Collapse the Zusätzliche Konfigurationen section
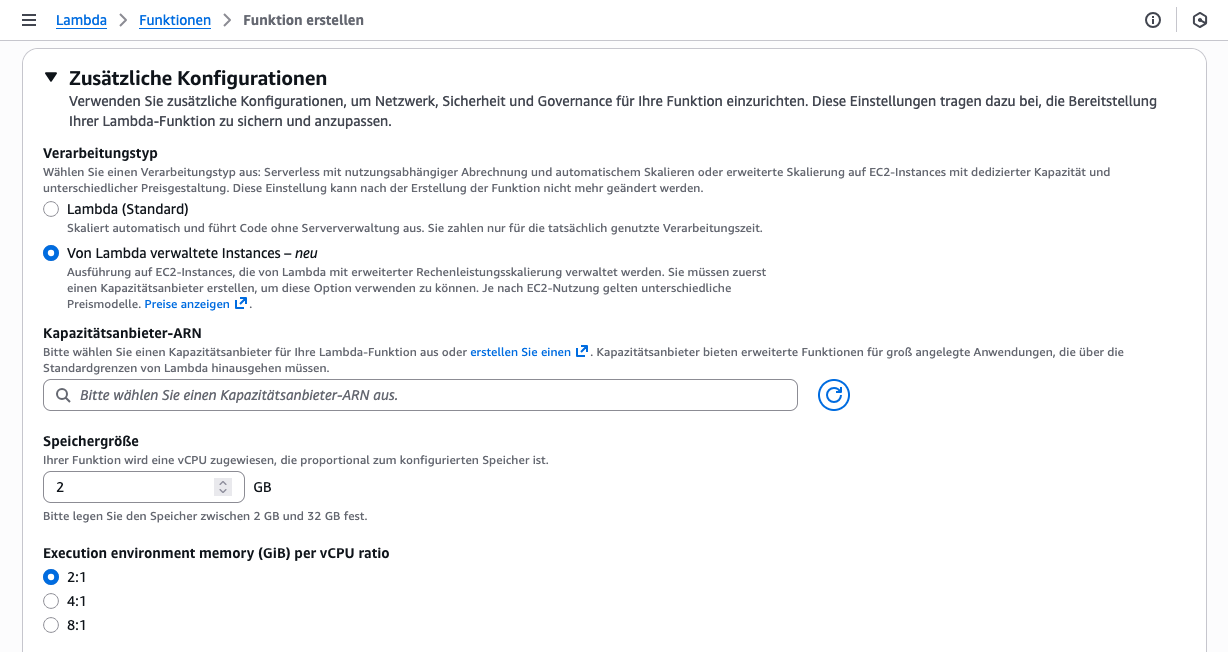This screenshot has width=1228, height=652. click(51, 77)
